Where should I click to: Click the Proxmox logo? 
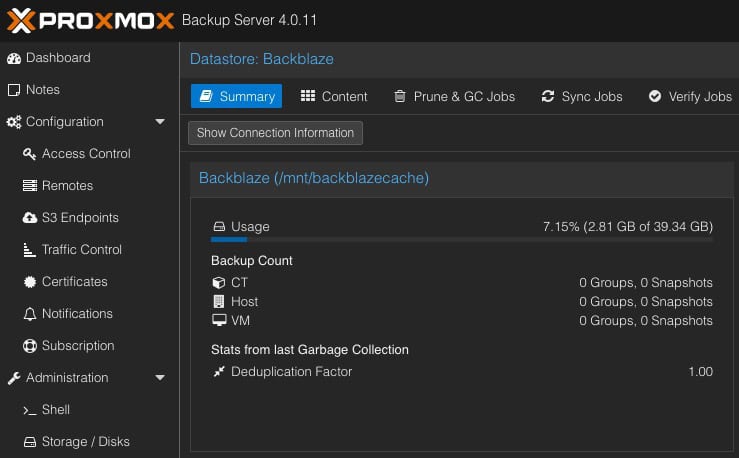click(90, 21)
